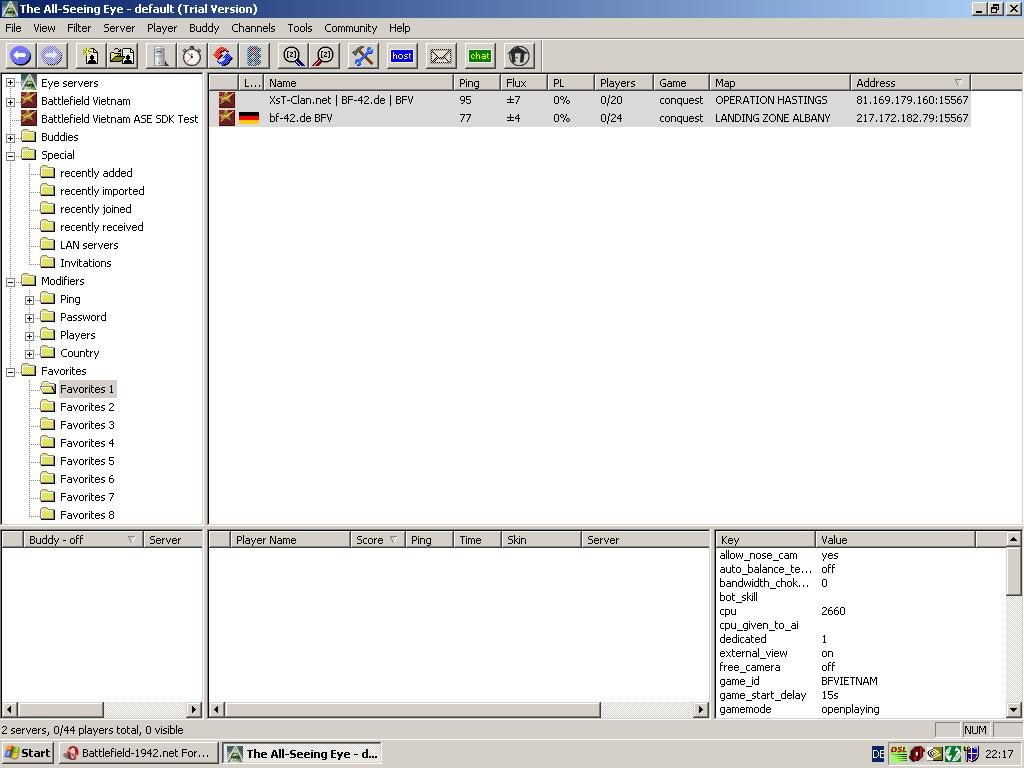The height and width of the screenshot is (768, 1024).
Task: Sort server list by Ping column
Action: [x=476, y=83]
